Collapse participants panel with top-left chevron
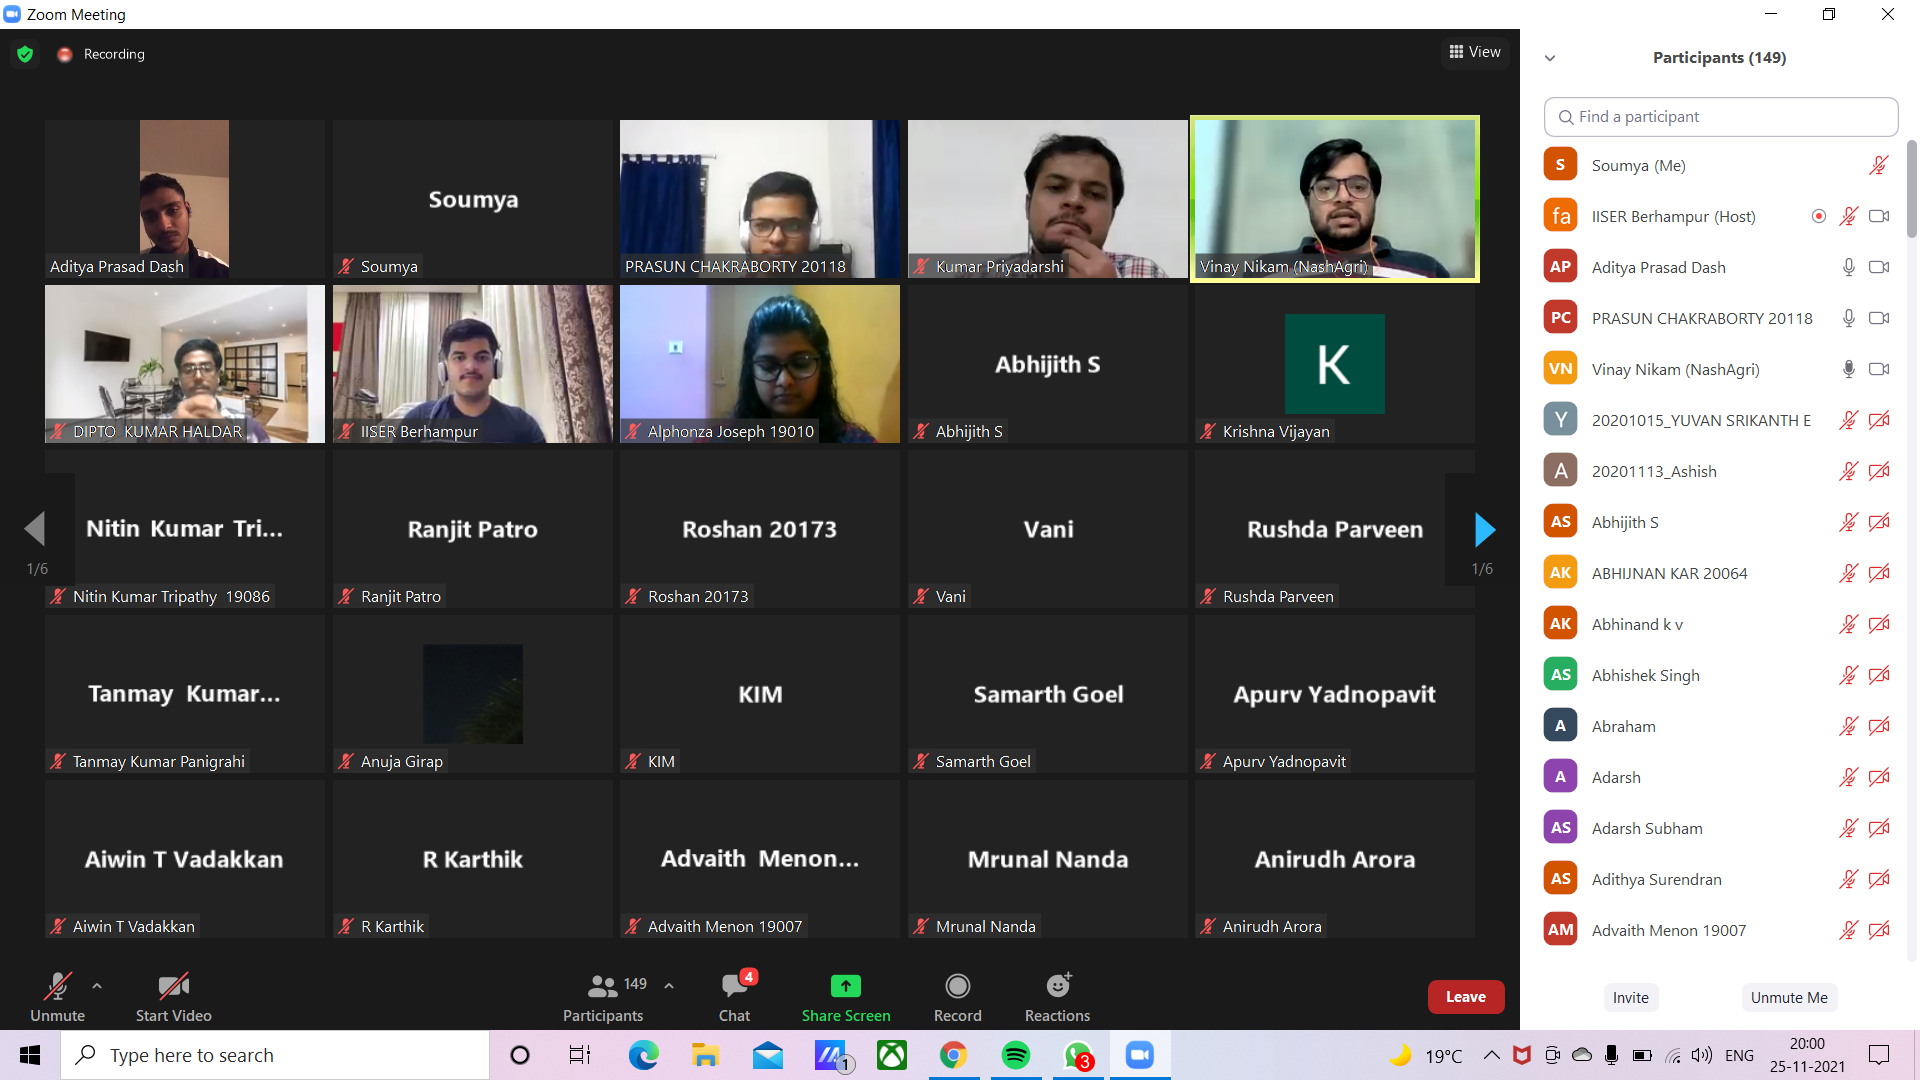This screenshot has height=1080, width=1920. click(1550, 58)
